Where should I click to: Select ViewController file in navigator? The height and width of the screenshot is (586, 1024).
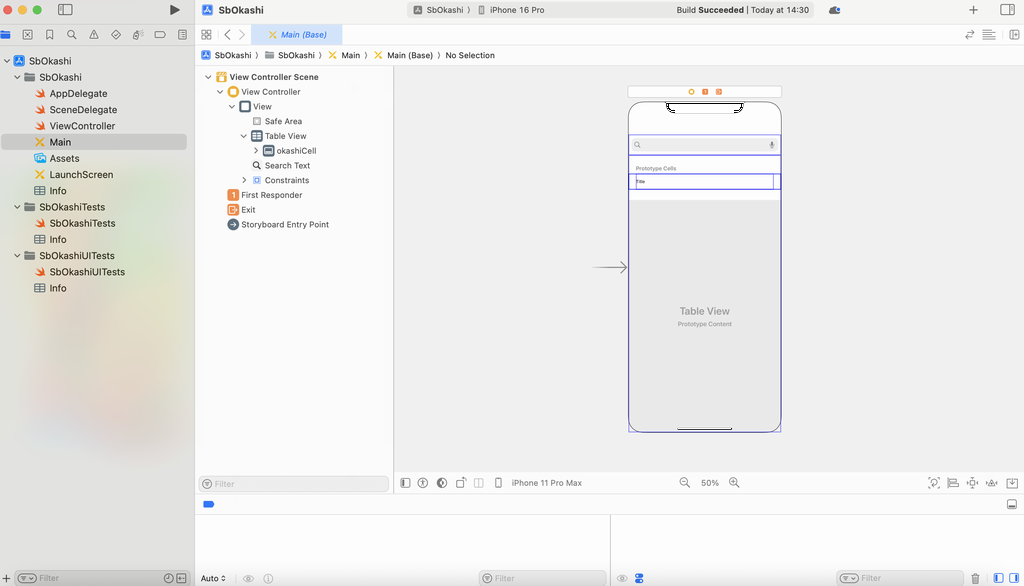[82, 126]
